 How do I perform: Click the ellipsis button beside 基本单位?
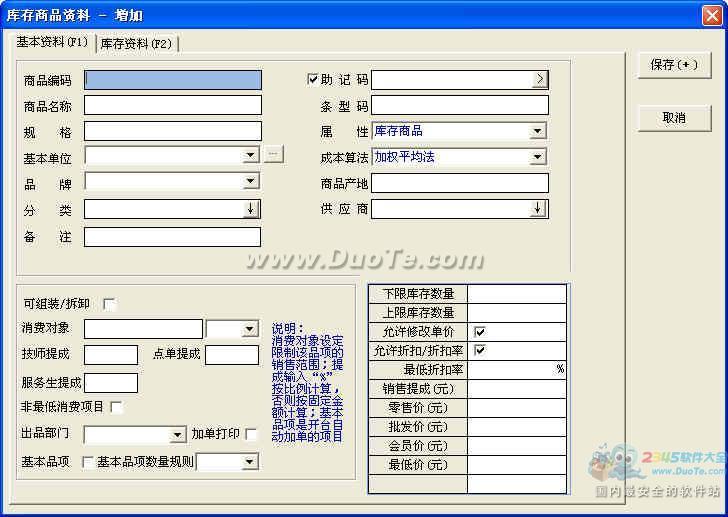274,155
